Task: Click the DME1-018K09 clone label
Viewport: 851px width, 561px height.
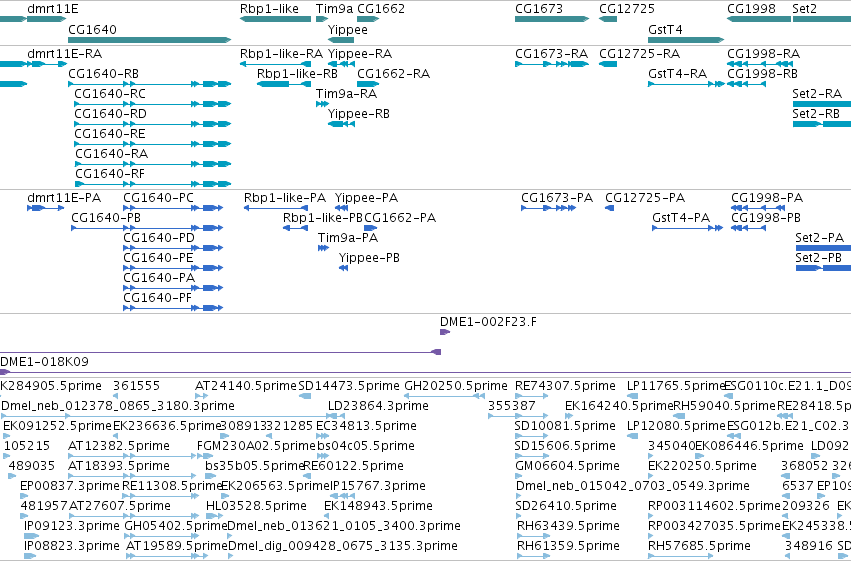Action: (x=45, y=362)
